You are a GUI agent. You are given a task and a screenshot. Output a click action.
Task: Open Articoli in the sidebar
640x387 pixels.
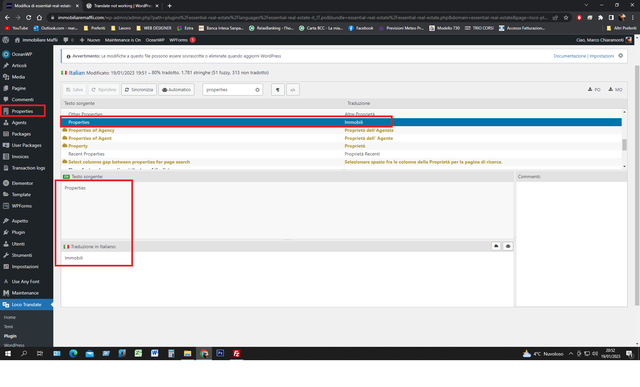[19, 65]
